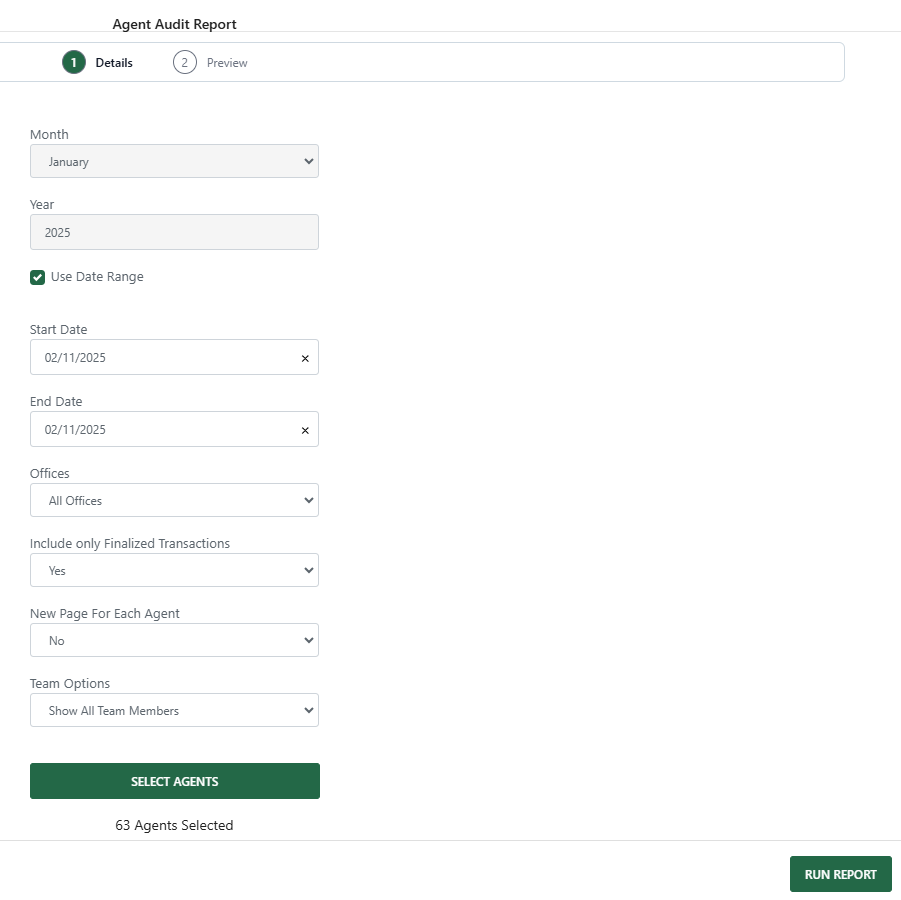Open the Show All Team Members dropdown
The image size is (901, 900).
click(175, 710)
